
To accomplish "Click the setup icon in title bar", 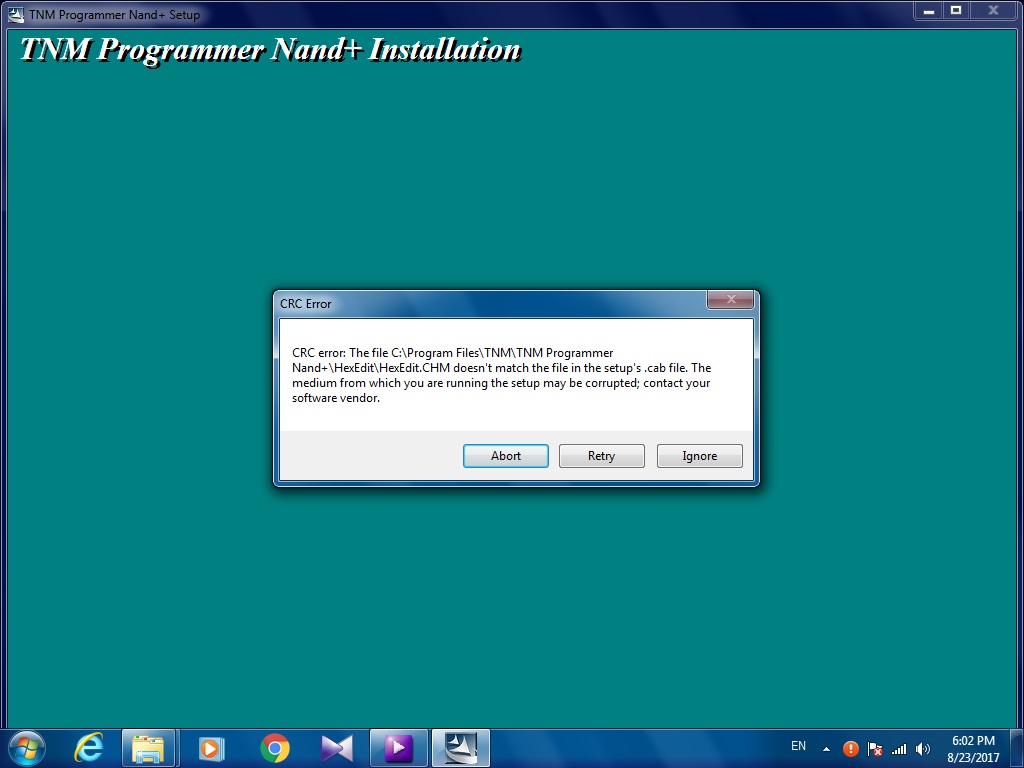I will point(16,14).
